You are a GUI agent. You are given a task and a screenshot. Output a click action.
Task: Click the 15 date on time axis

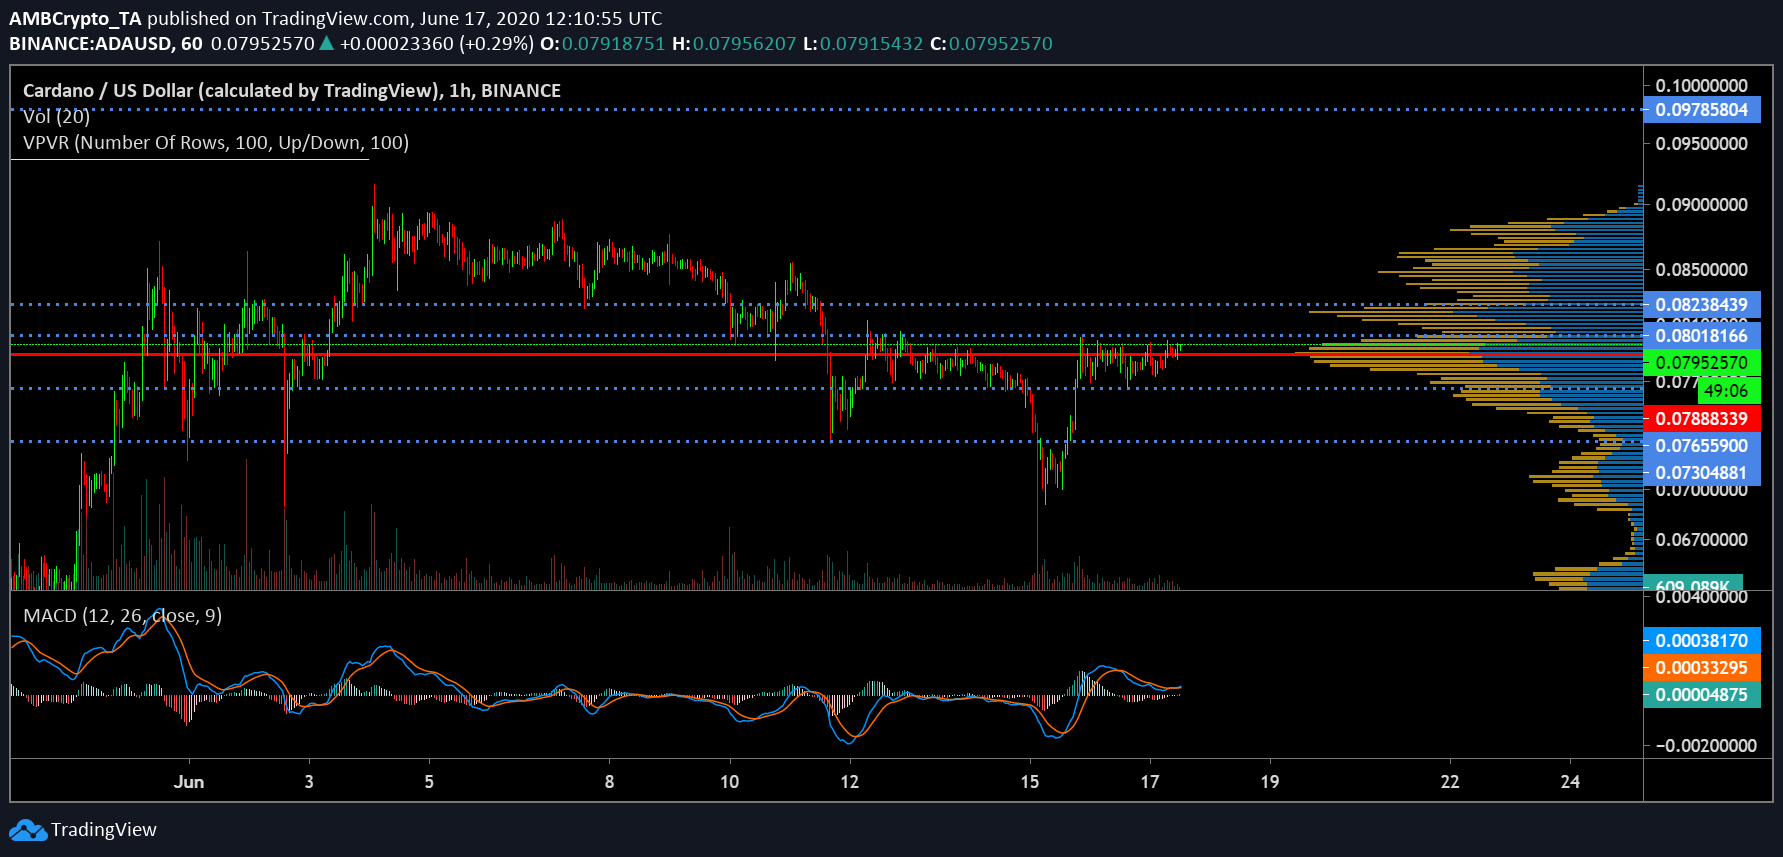1030,782
